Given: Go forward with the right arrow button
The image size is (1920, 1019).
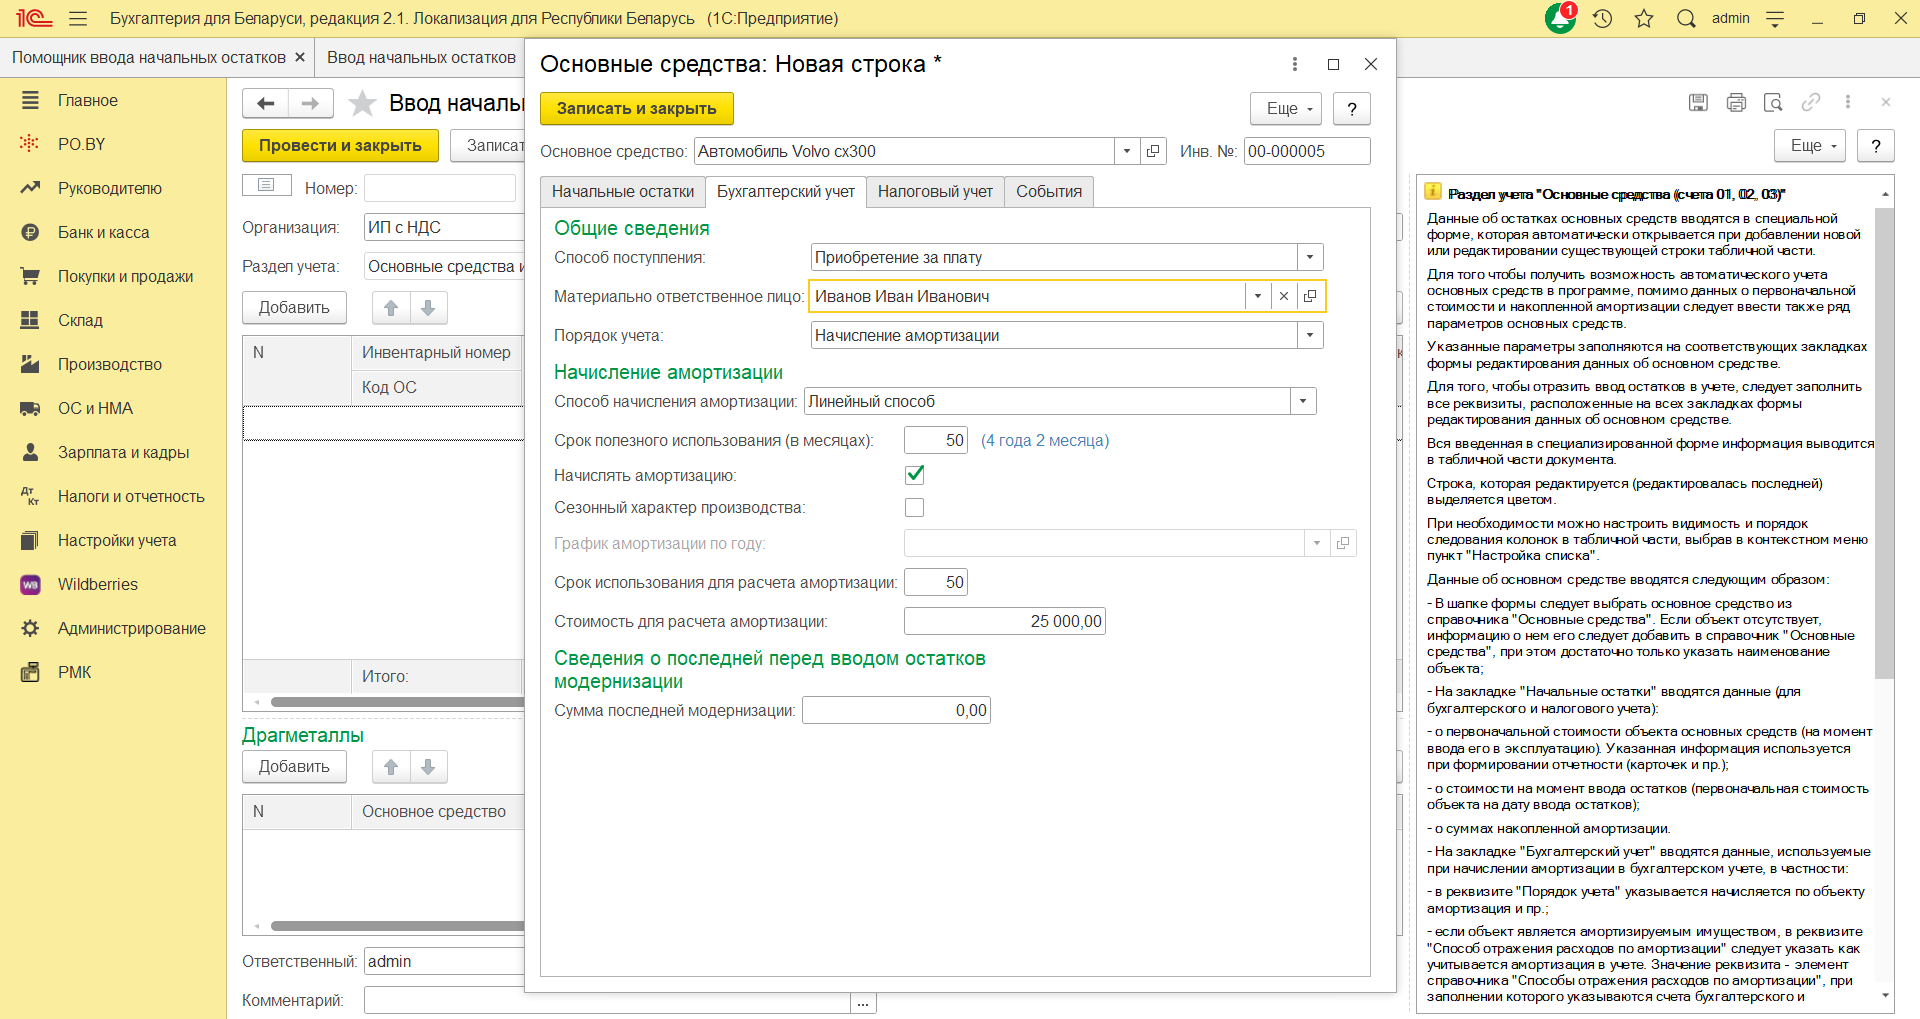Looking at the screenshot, I should pyautogui.click(x=311, y=103).
